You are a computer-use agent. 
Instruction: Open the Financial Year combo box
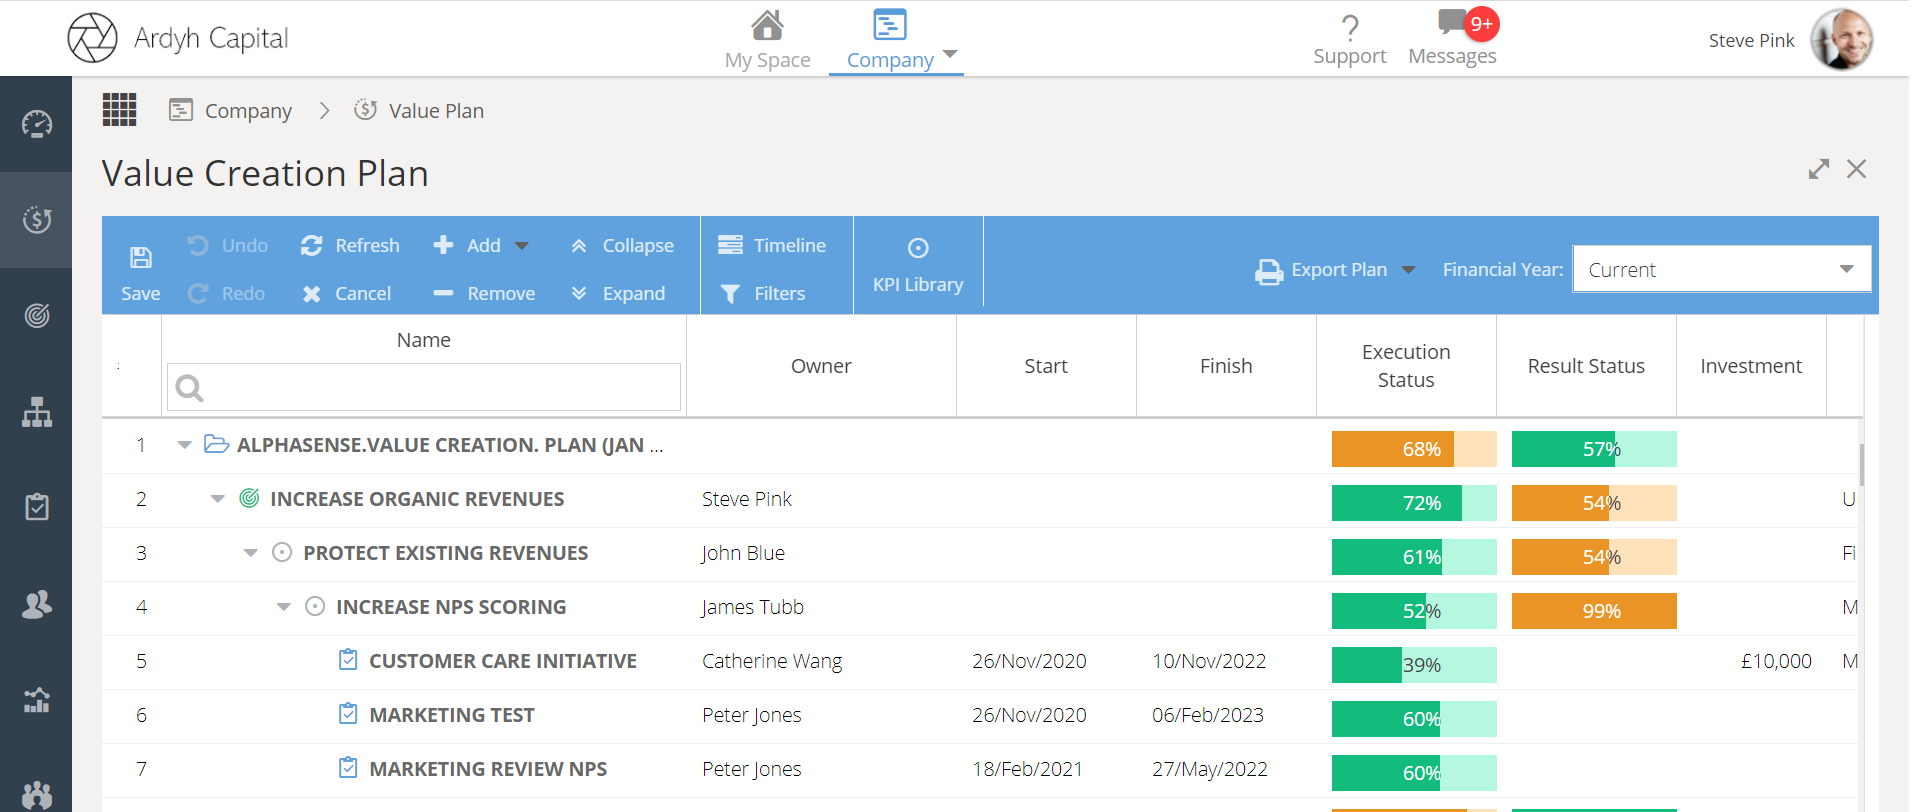(x=1722, y=269)
